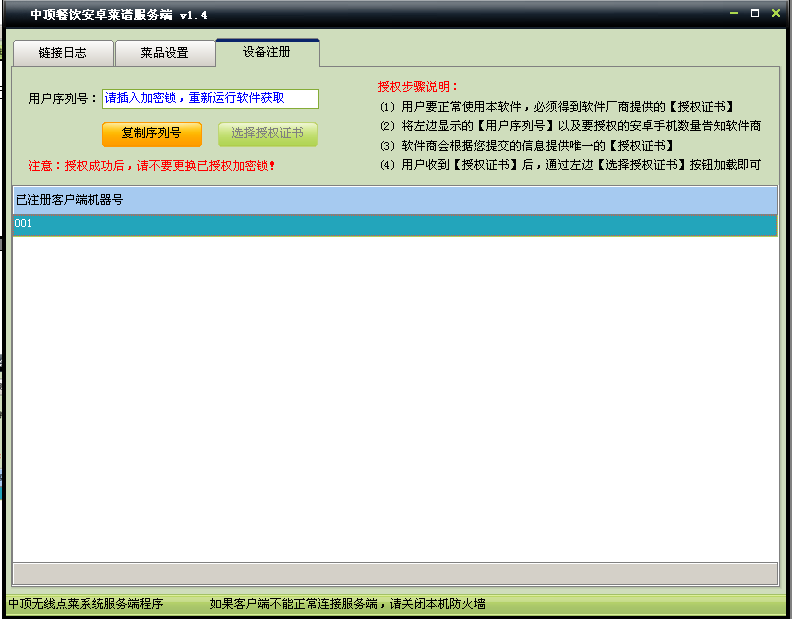Click the 中顶无线点菜系统服务端程序 status text
Viewport: 792px width, 619px height.
pos(85,604)
